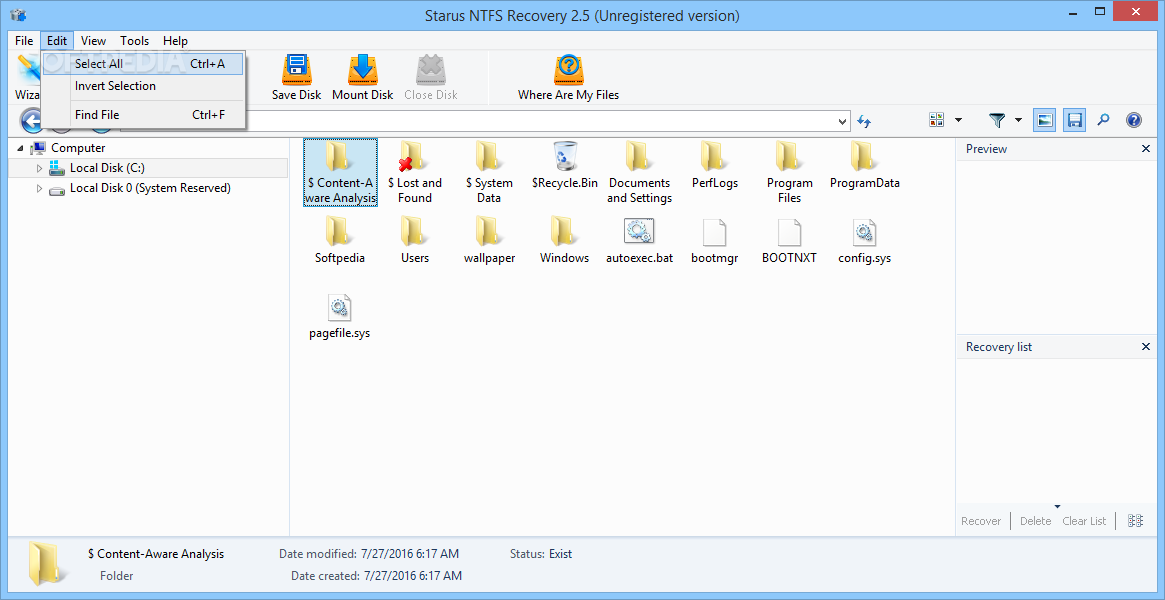Screen dimensions: 1165x600
Task: Click the small arrow above Delete
Action: pos(1058,506)
